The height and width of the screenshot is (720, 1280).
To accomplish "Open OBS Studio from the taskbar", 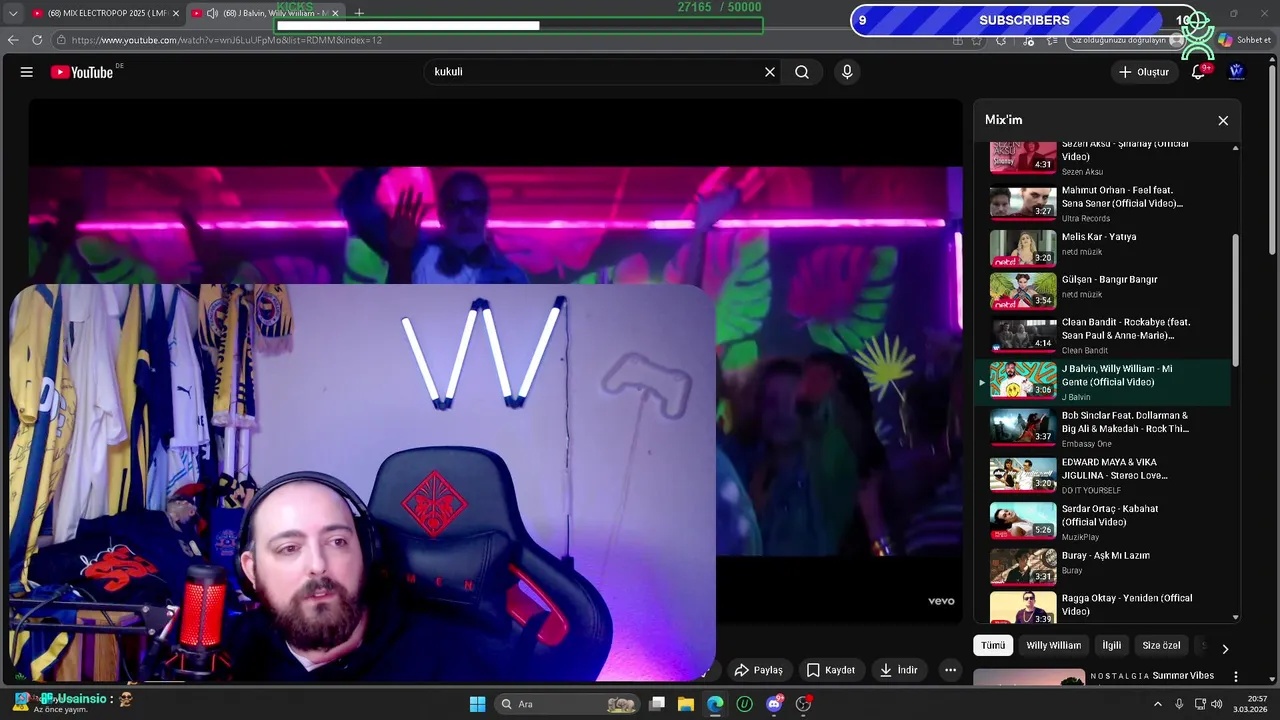I will click(803, 704).
